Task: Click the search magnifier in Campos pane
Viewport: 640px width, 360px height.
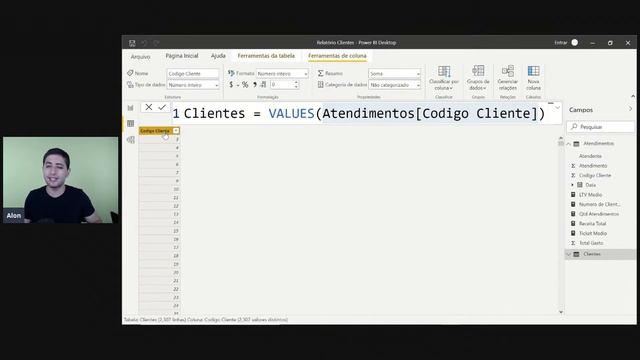Action: 574,127
